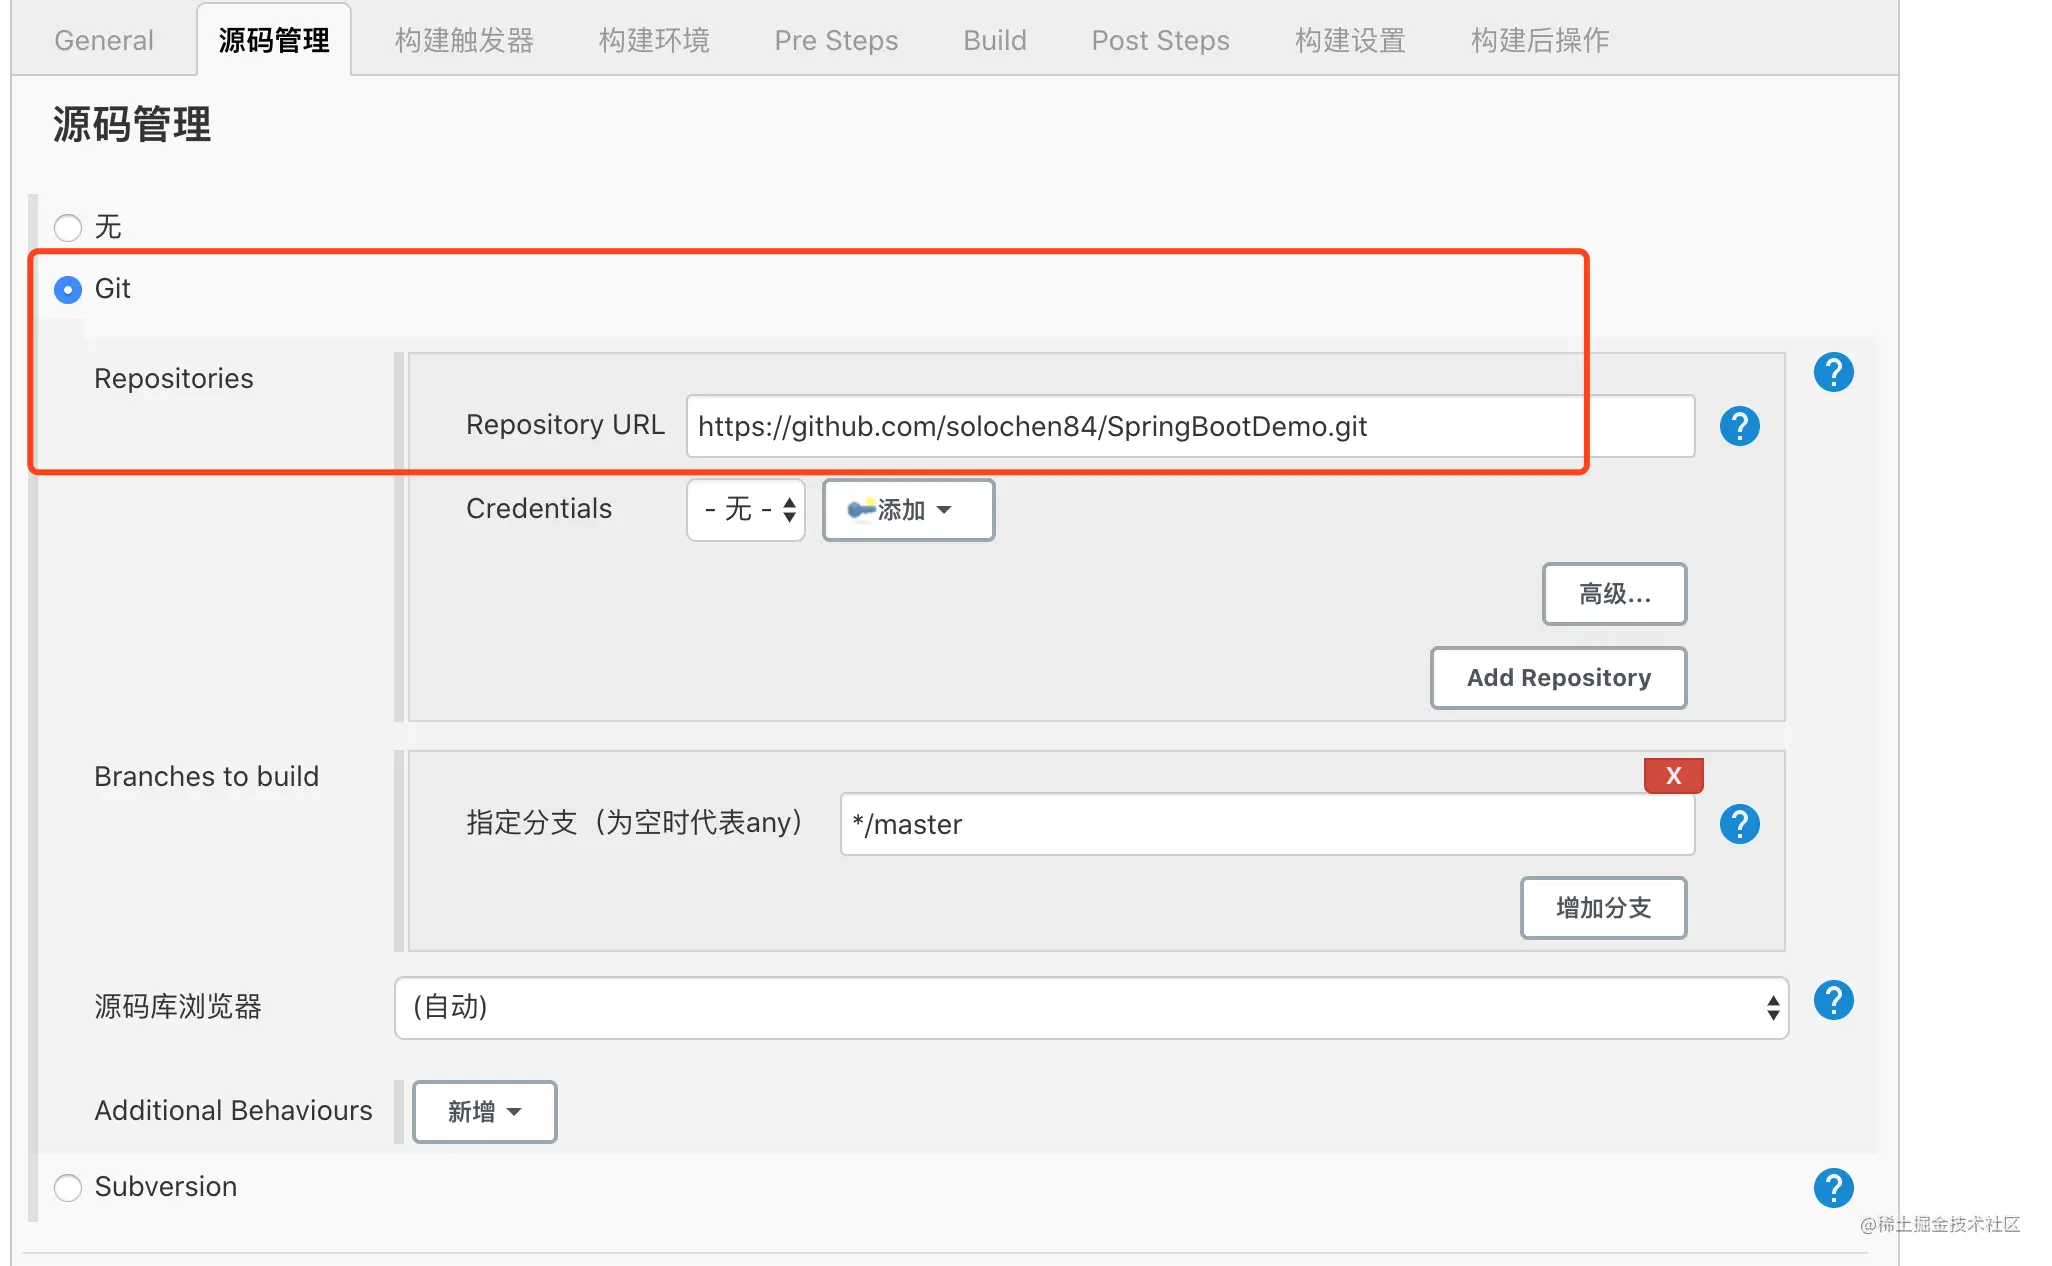Delete branch with red X button
The height and width of the screenshot is (1266, 2052).
click(x=1673, y=775)
